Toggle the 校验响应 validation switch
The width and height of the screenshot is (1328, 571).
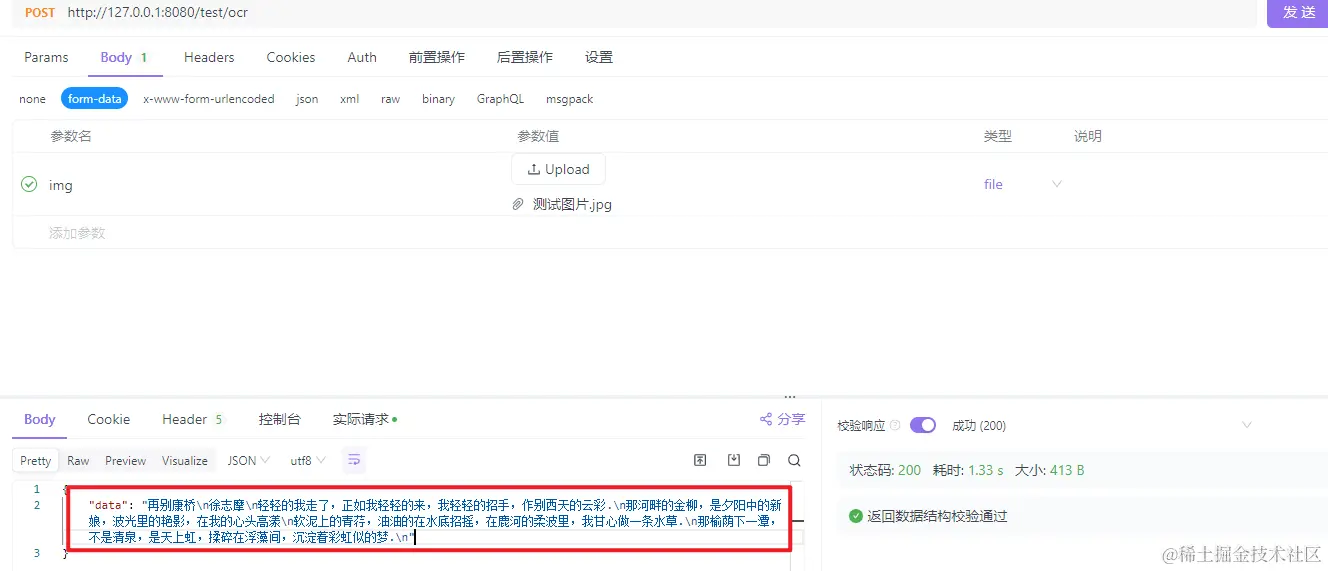[x=923, y=425]
